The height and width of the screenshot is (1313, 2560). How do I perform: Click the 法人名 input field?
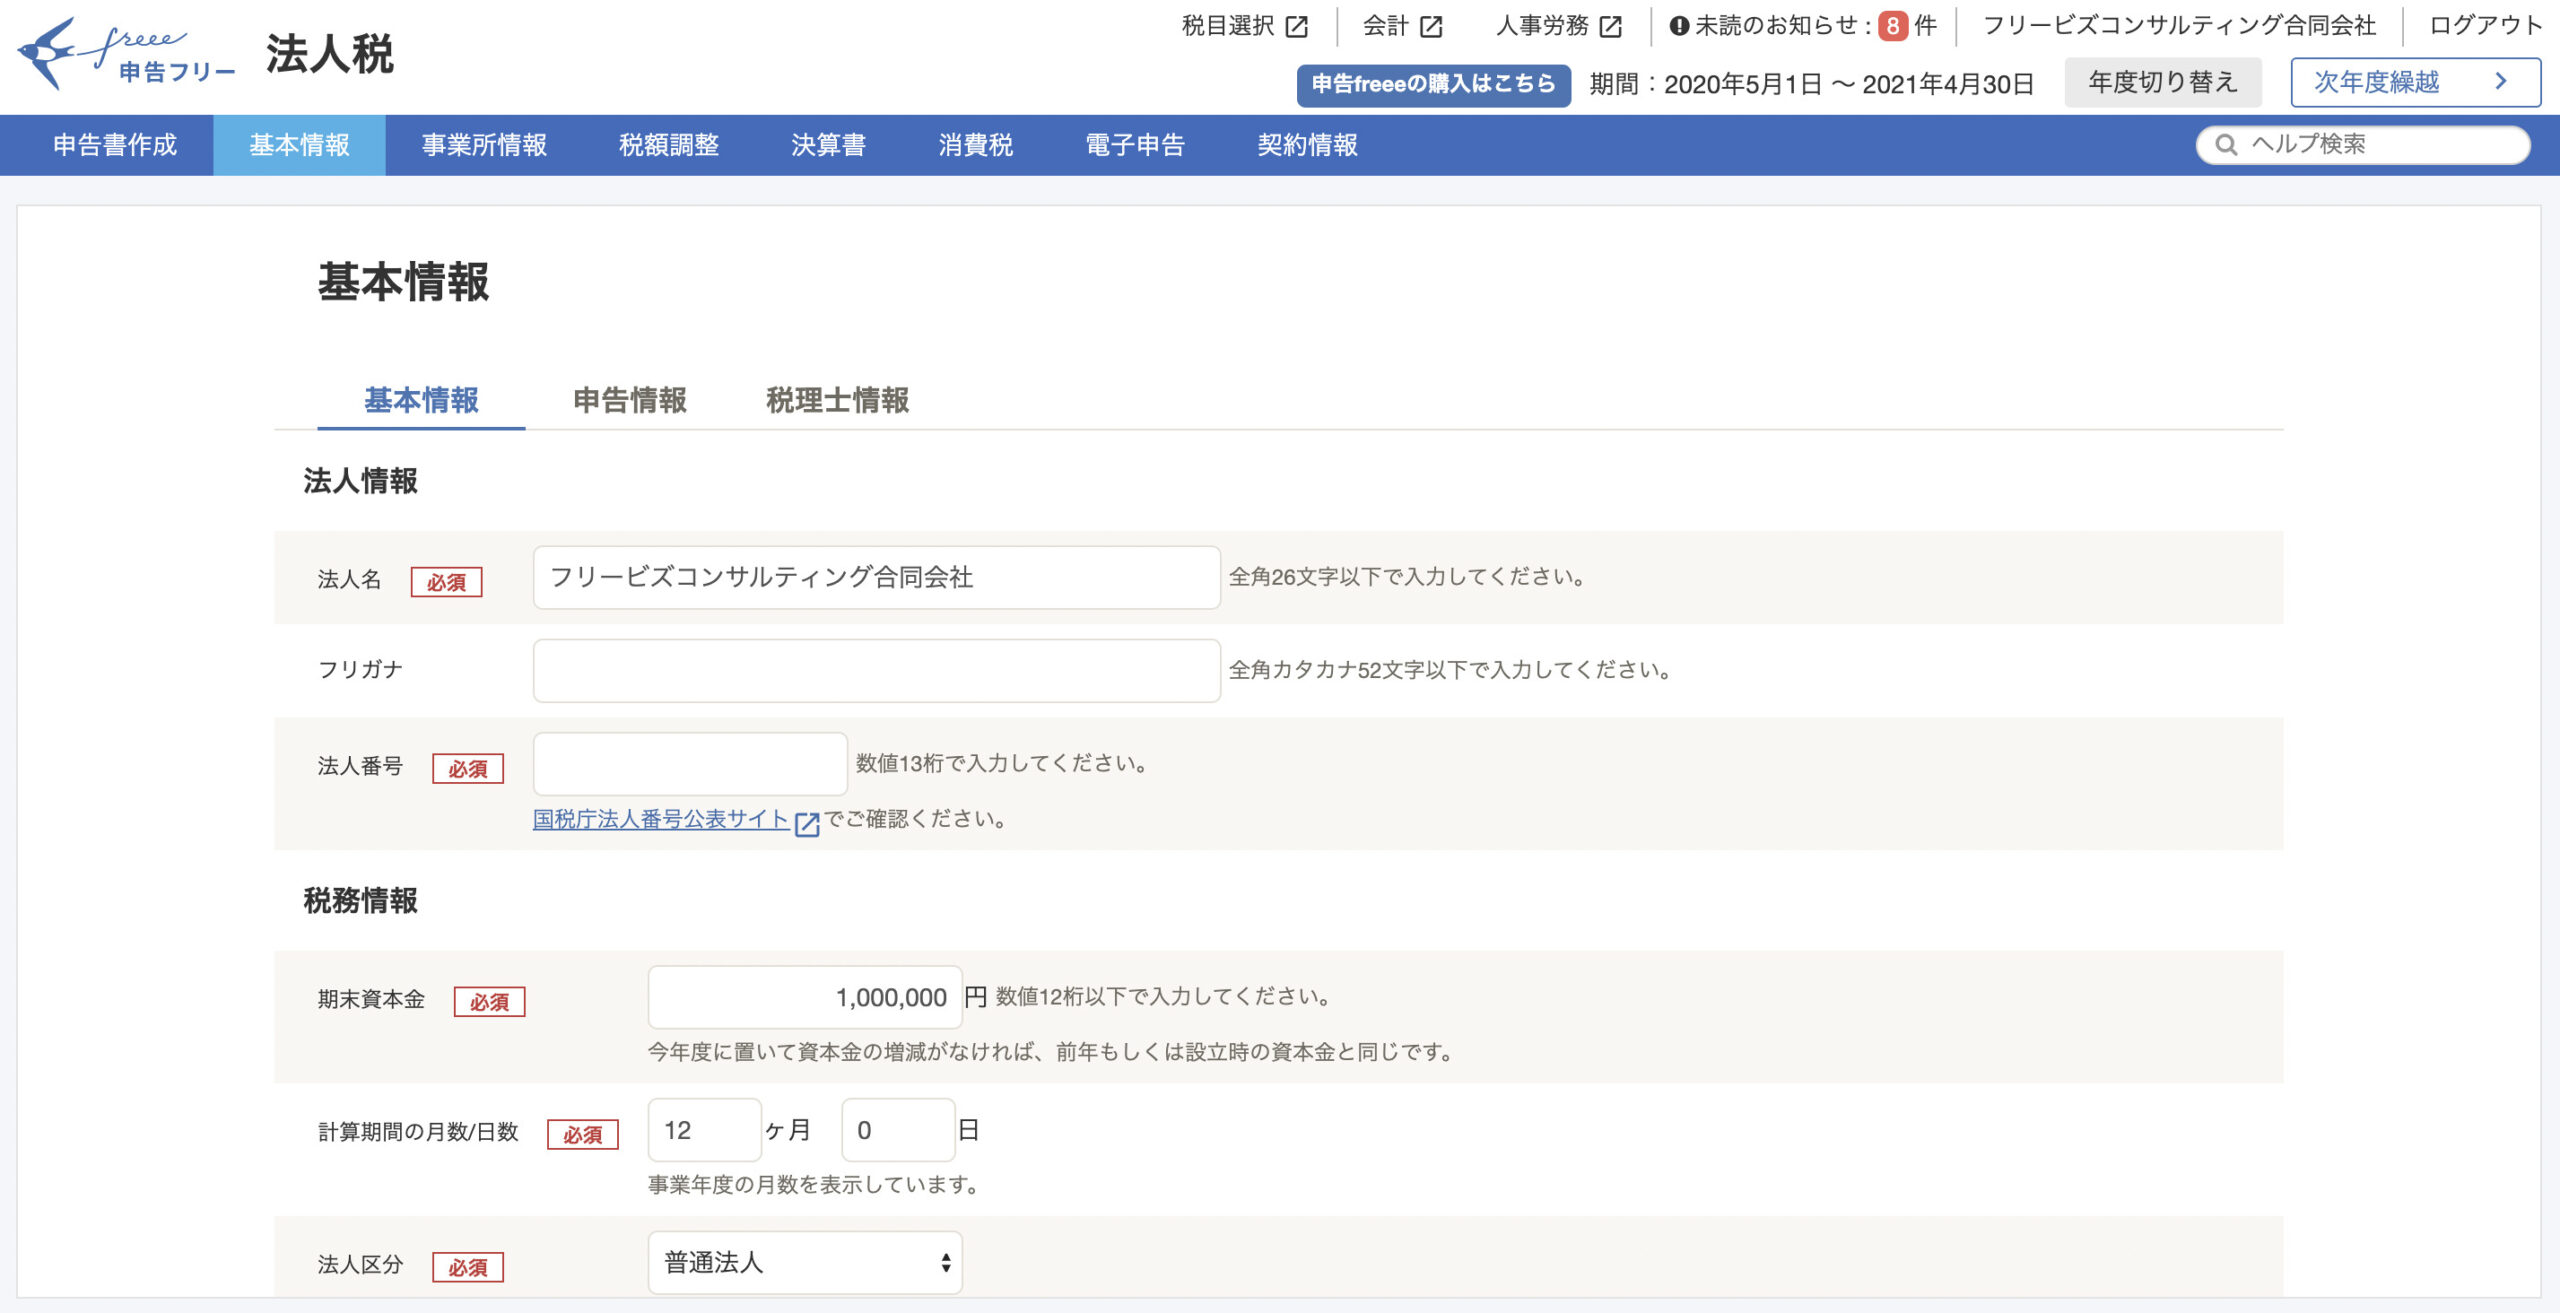[876, 577]
